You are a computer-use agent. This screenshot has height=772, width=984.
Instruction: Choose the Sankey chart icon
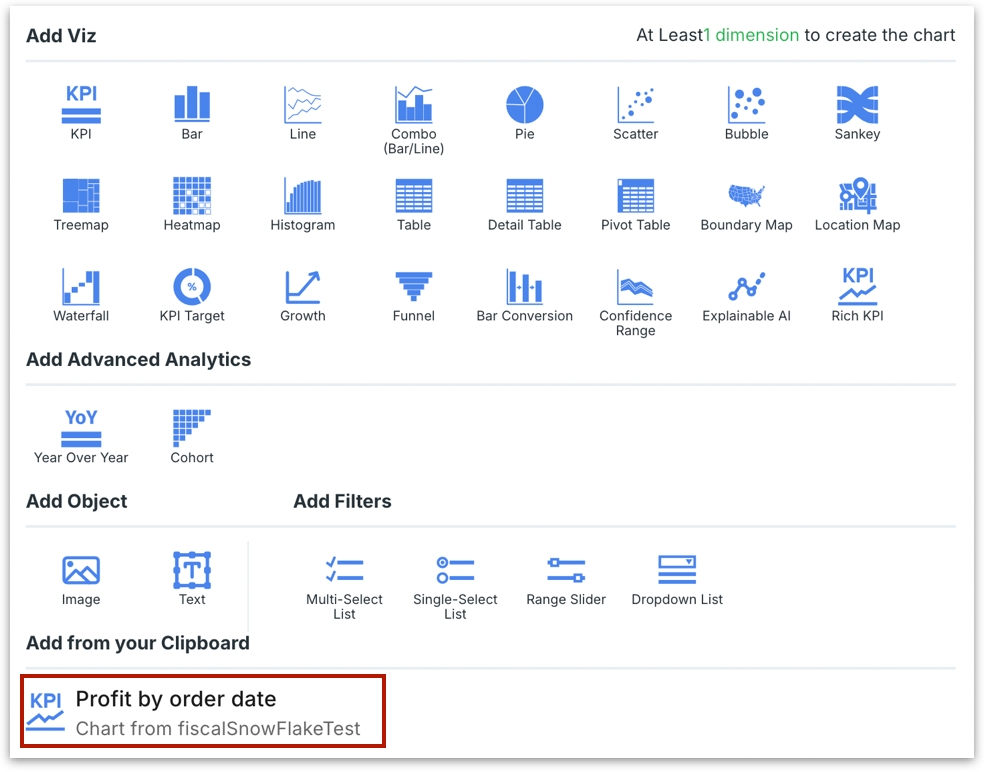(857, 105)
